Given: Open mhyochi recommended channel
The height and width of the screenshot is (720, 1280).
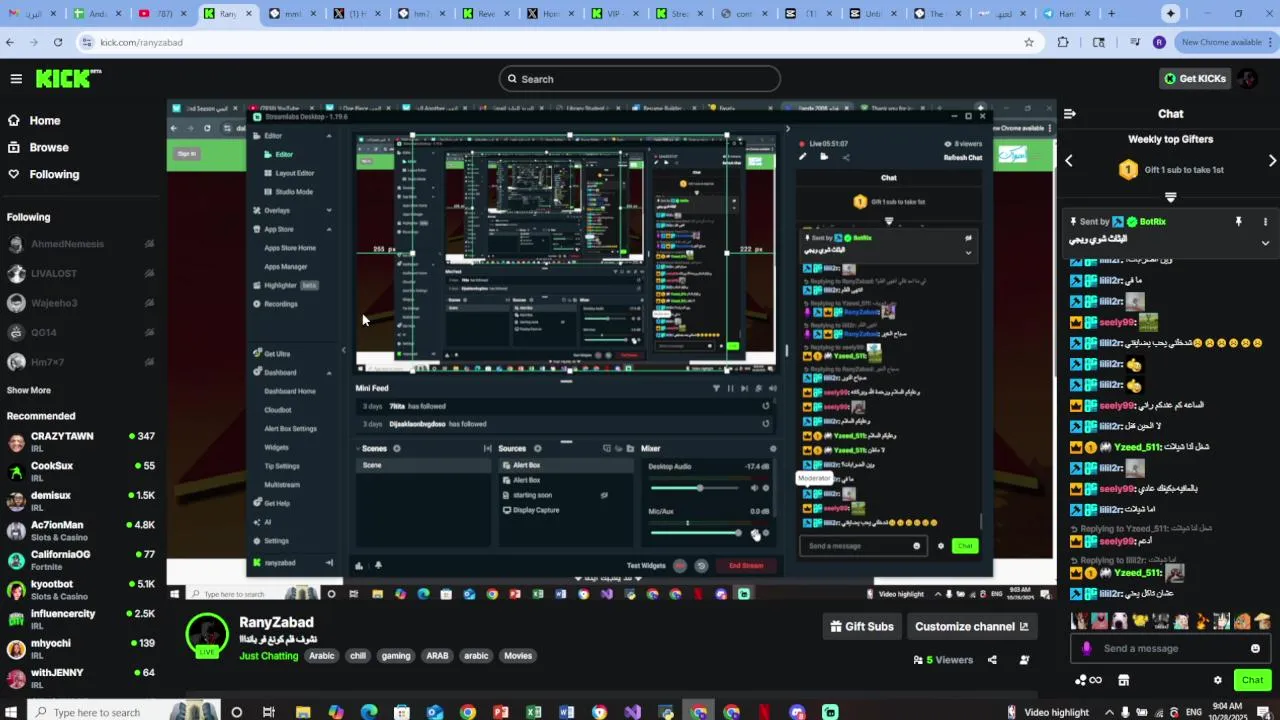Looking at the screenshot, I should pos(80,649).
